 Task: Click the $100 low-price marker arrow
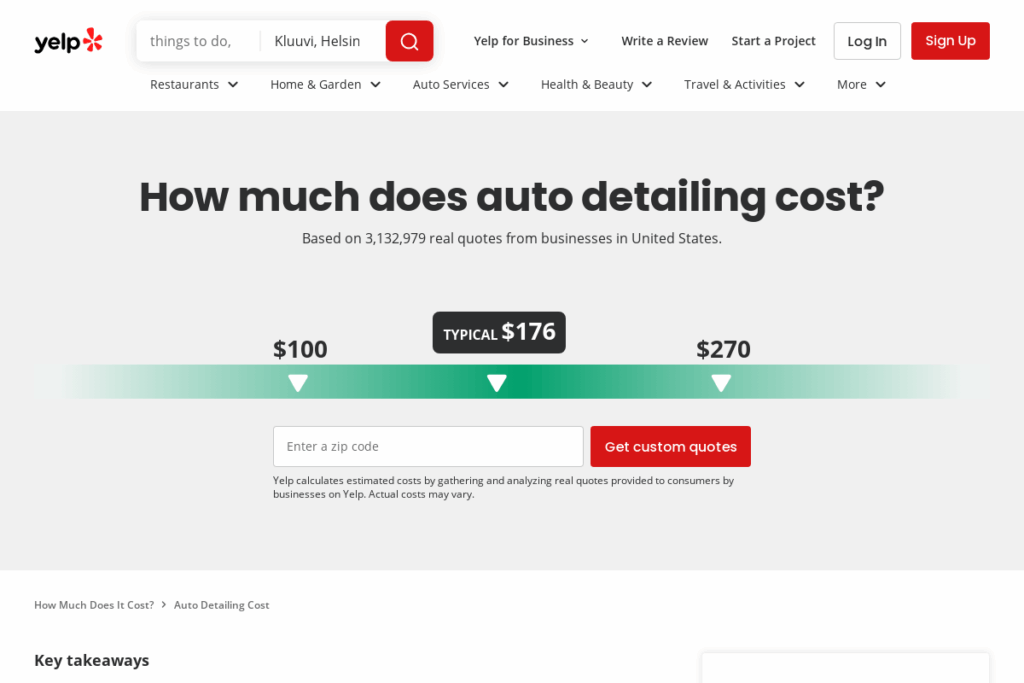(x=298, y=381)
